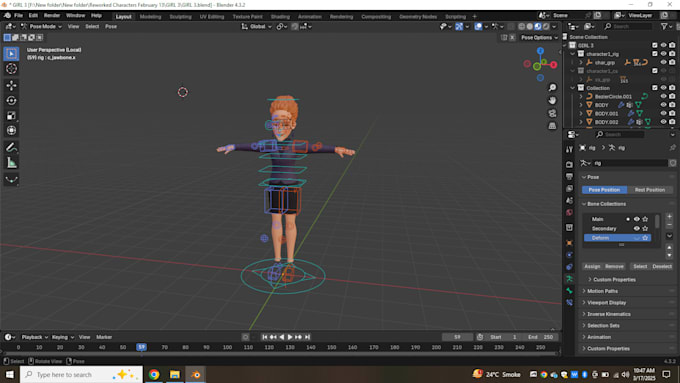Add a bone collection with plus button
Viewport: 680px width, 383px height.
(x=669, y=216)
